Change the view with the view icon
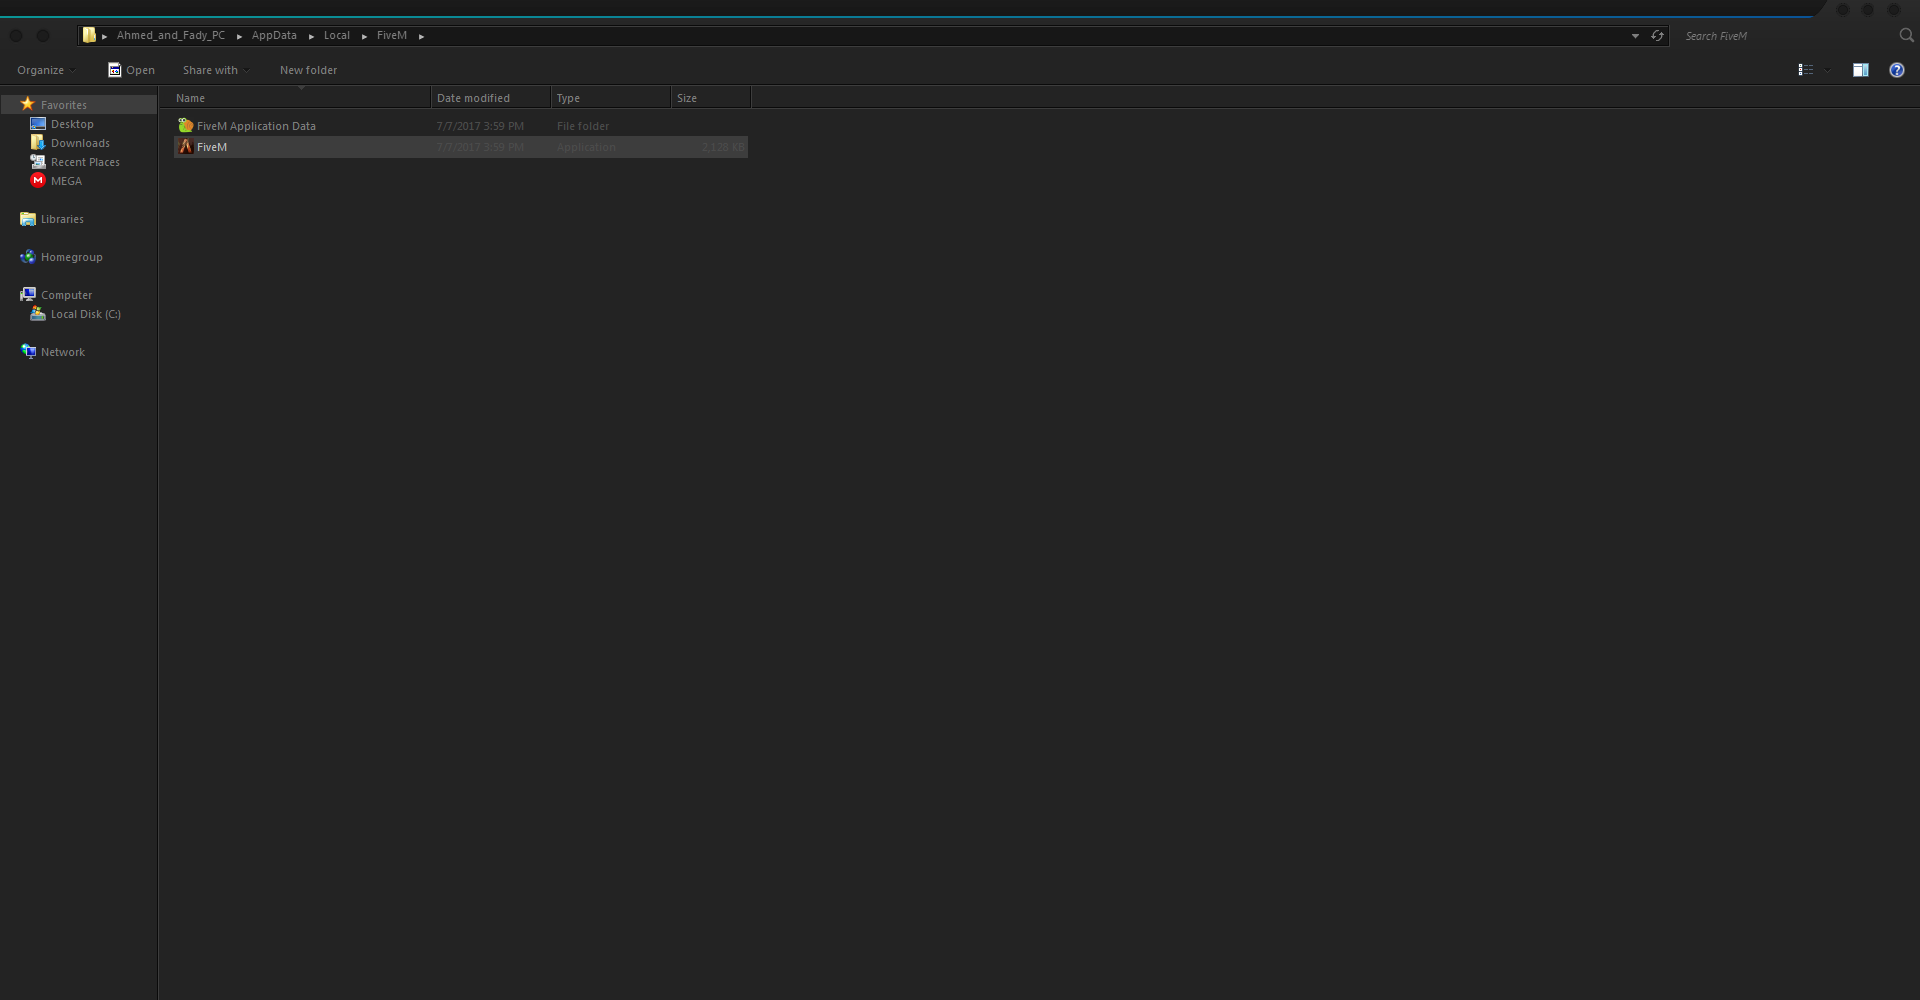 click(x=1806, y=70)
